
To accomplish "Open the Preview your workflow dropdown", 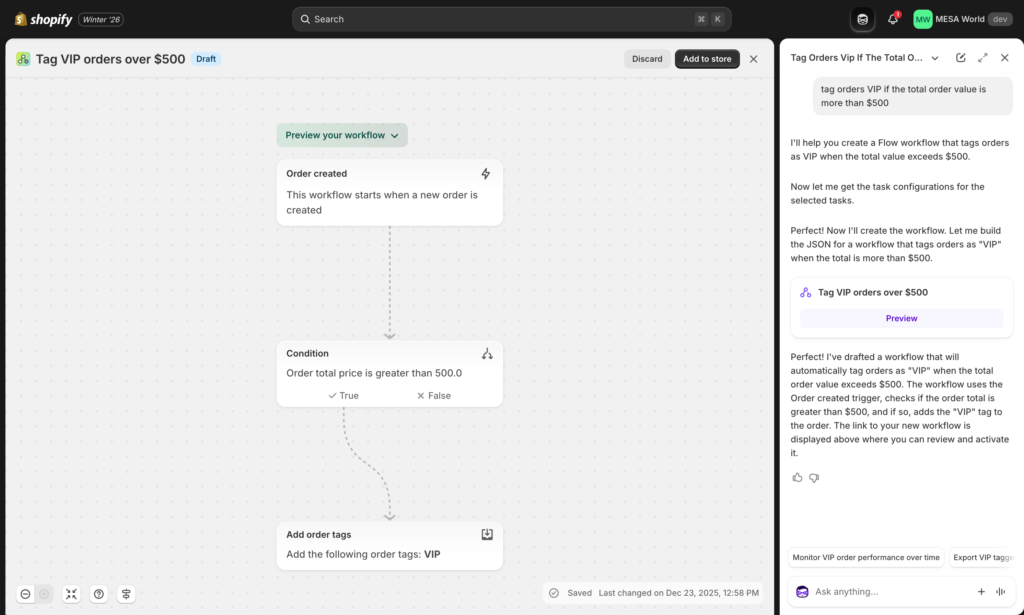I will (342, 134).
